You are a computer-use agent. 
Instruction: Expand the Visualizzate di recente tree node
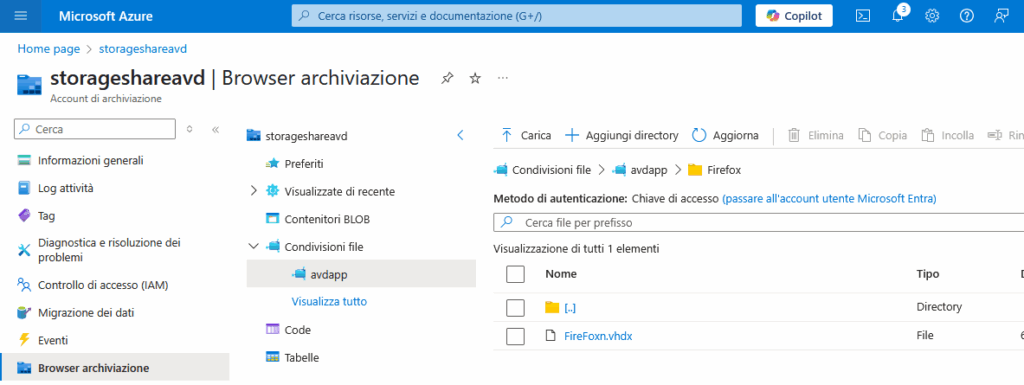coord(254,191)
